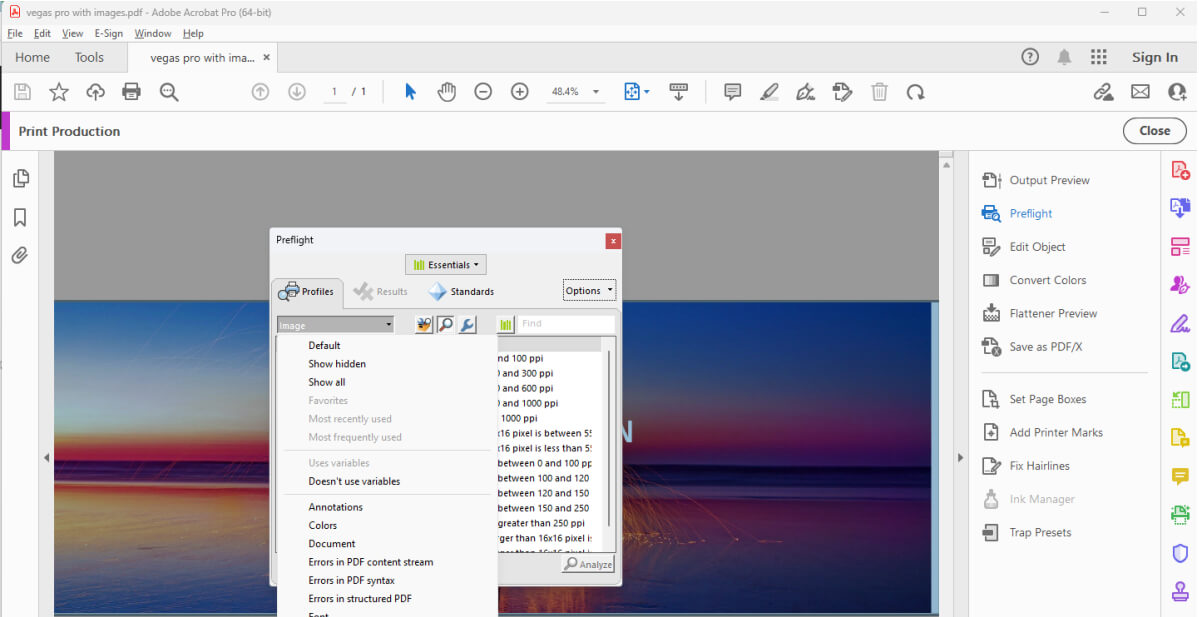Toggle Preflight single checks magnifier button
Image resolution: width=1199 pixels, height=617 pixels.
[x=445, y=325]
